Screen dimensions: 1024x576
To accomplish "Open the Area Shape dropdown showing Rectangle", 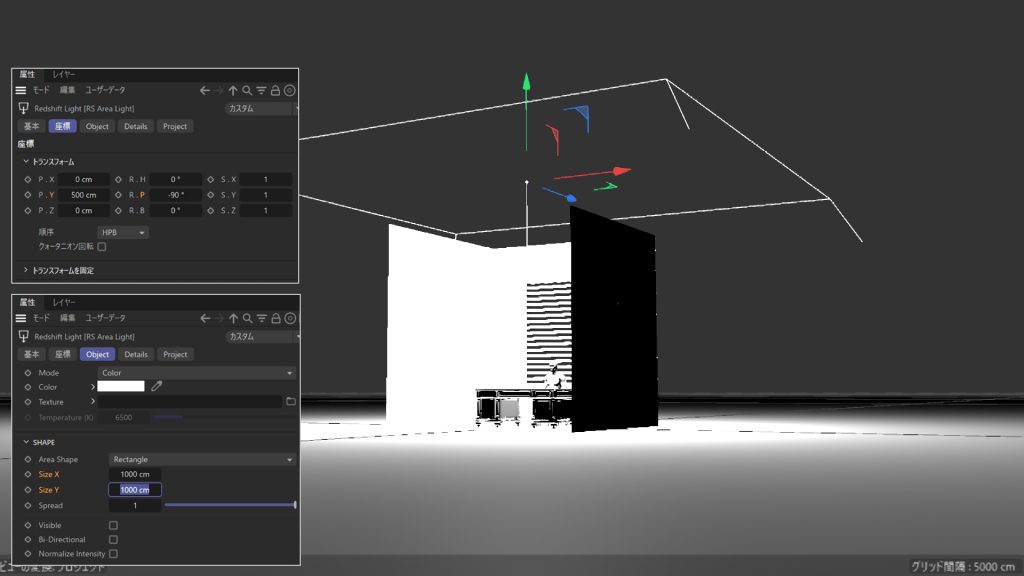I will coord(200,458).
